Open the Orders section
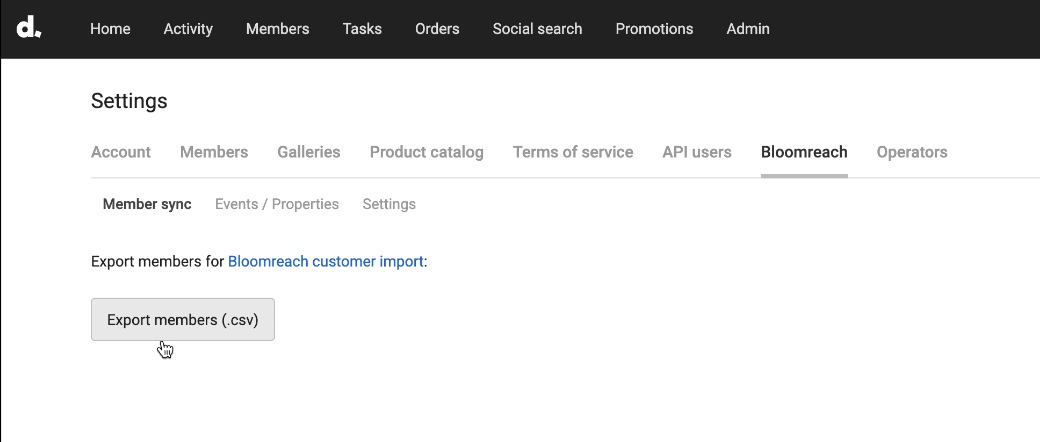 pyautogui.click(x=437, y=29)
